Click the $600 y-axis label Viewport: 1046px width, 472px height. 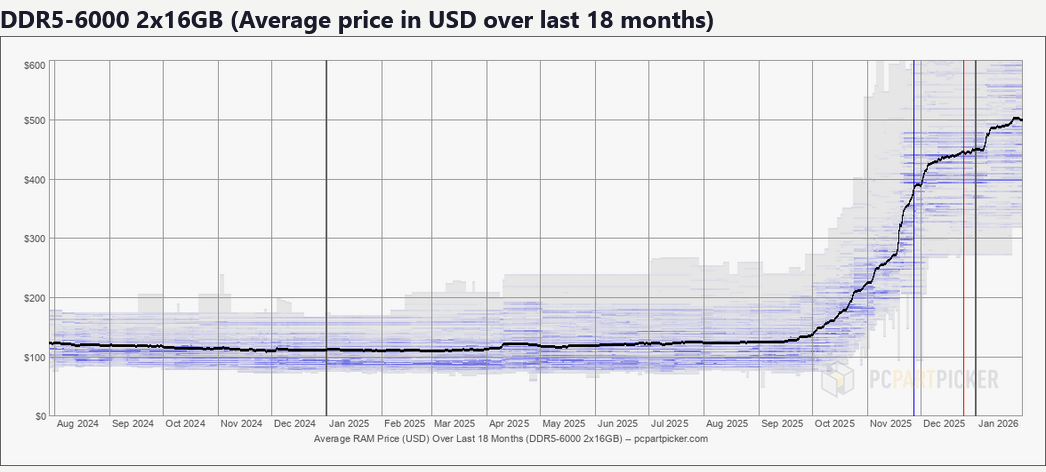pos(34,66)
